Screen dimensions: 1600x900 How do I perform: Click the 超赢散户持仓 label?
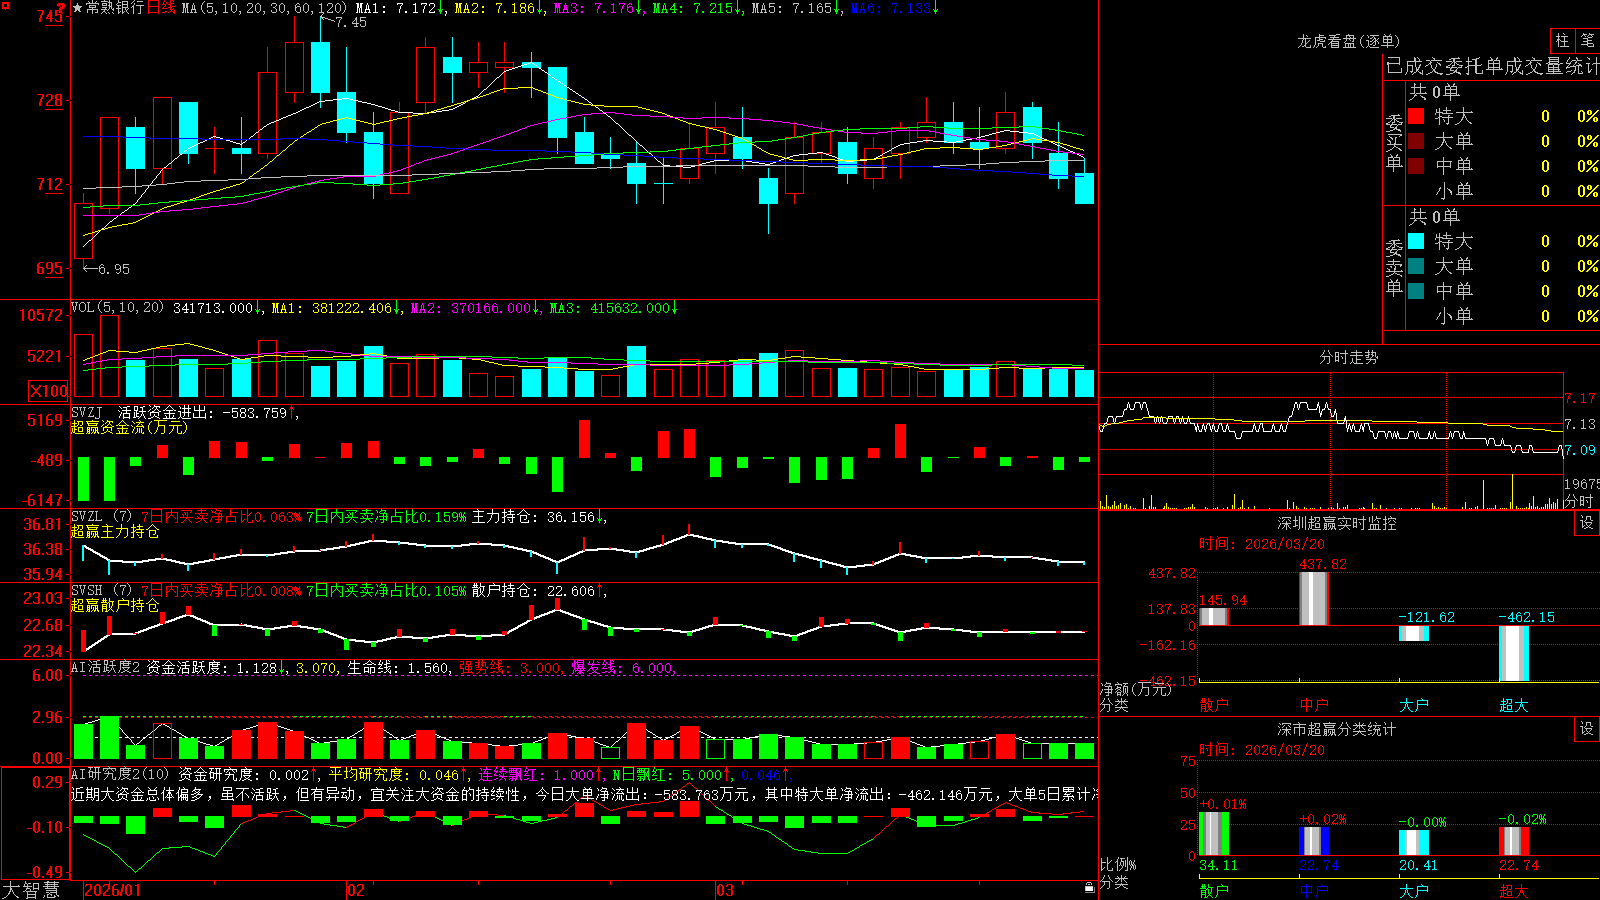(115, 605)
